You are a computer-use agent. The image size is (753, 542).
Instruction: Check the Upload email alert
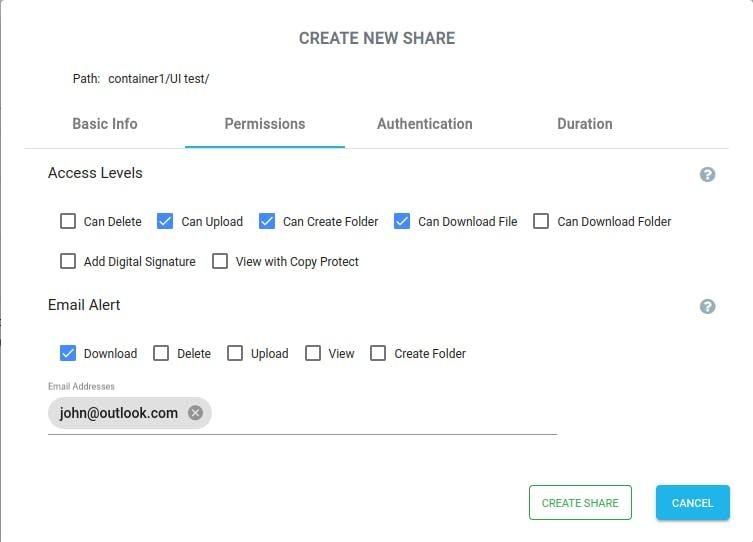click(x=235, y=353)
